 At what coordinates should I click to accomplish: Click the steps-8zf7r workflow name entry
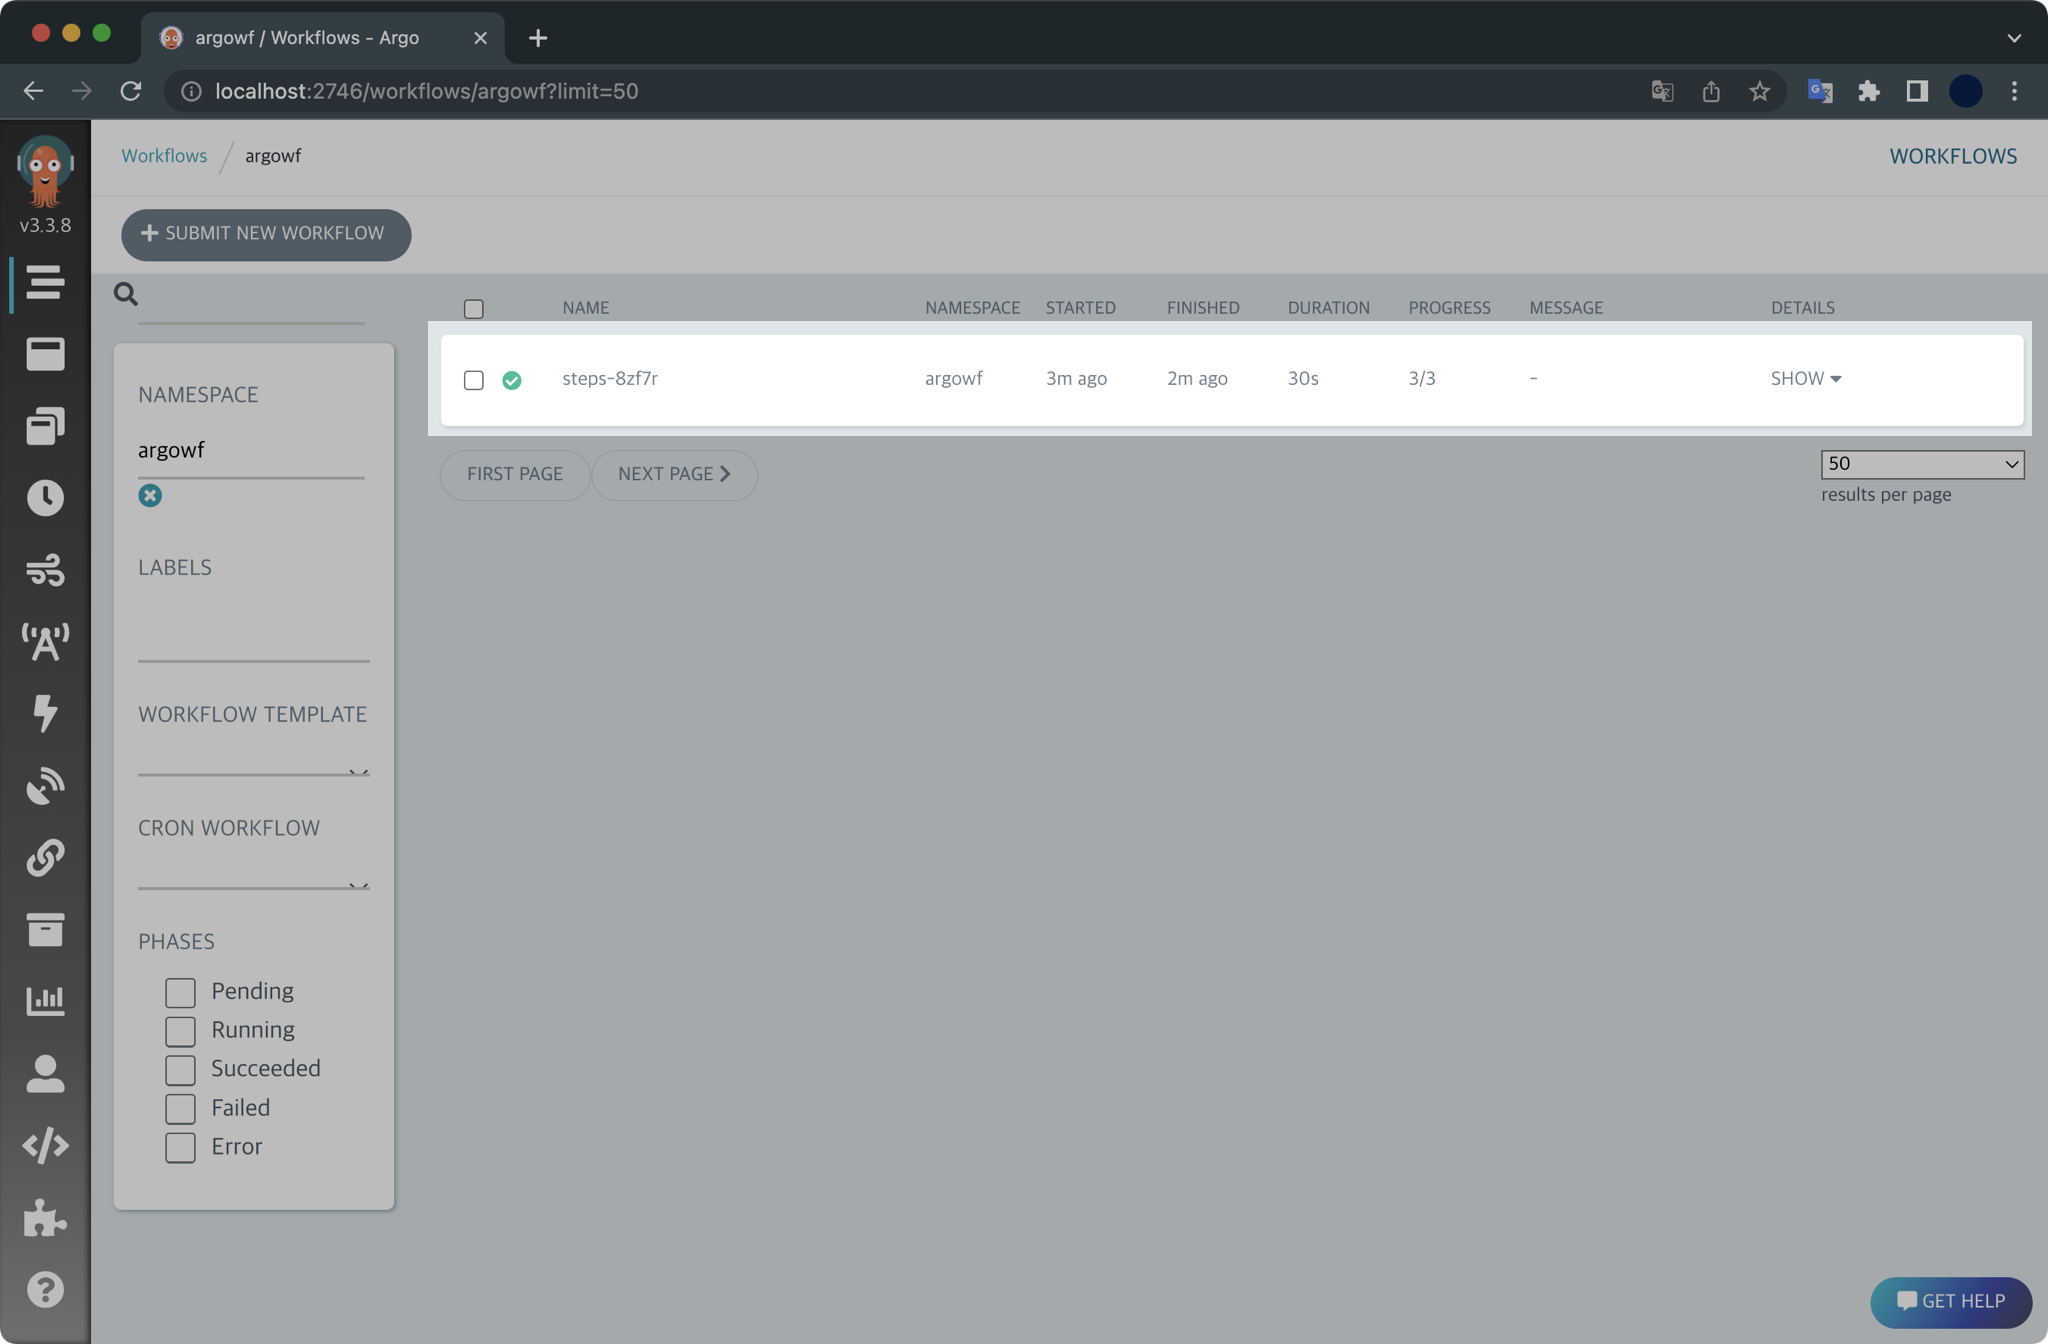610,378
